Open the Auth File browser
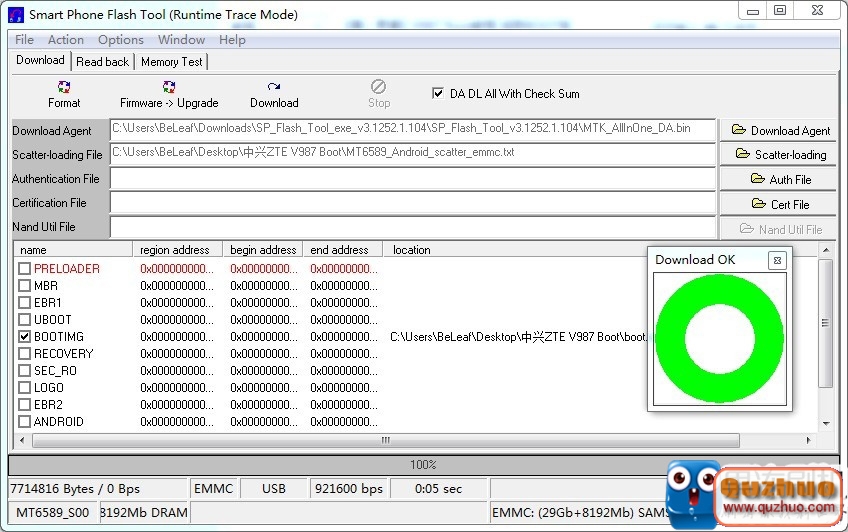 point(779,179)
